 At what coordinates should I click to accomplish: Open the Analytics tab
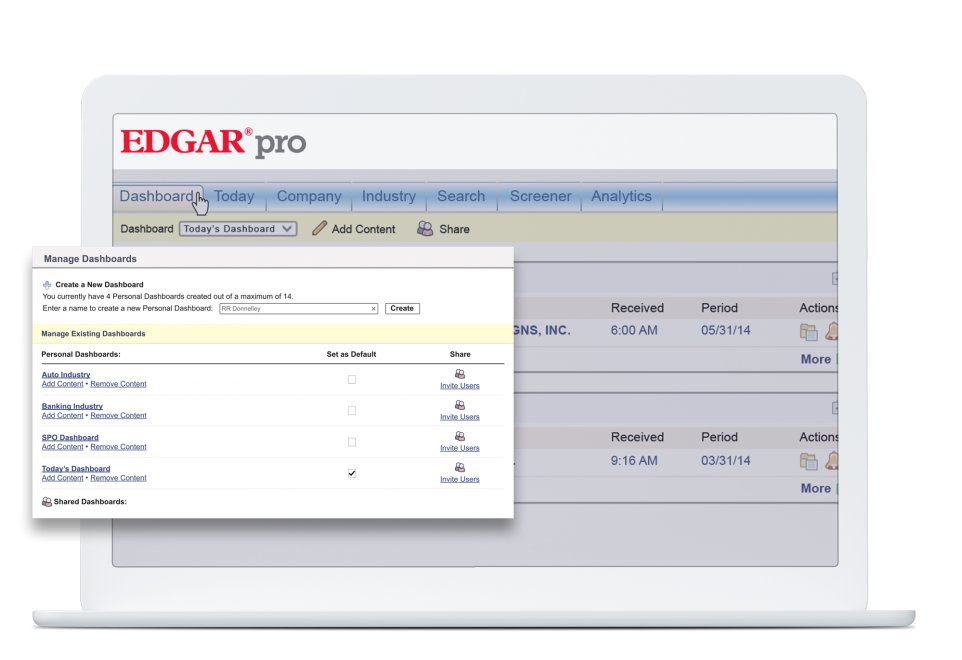click(x=621, y=197)
